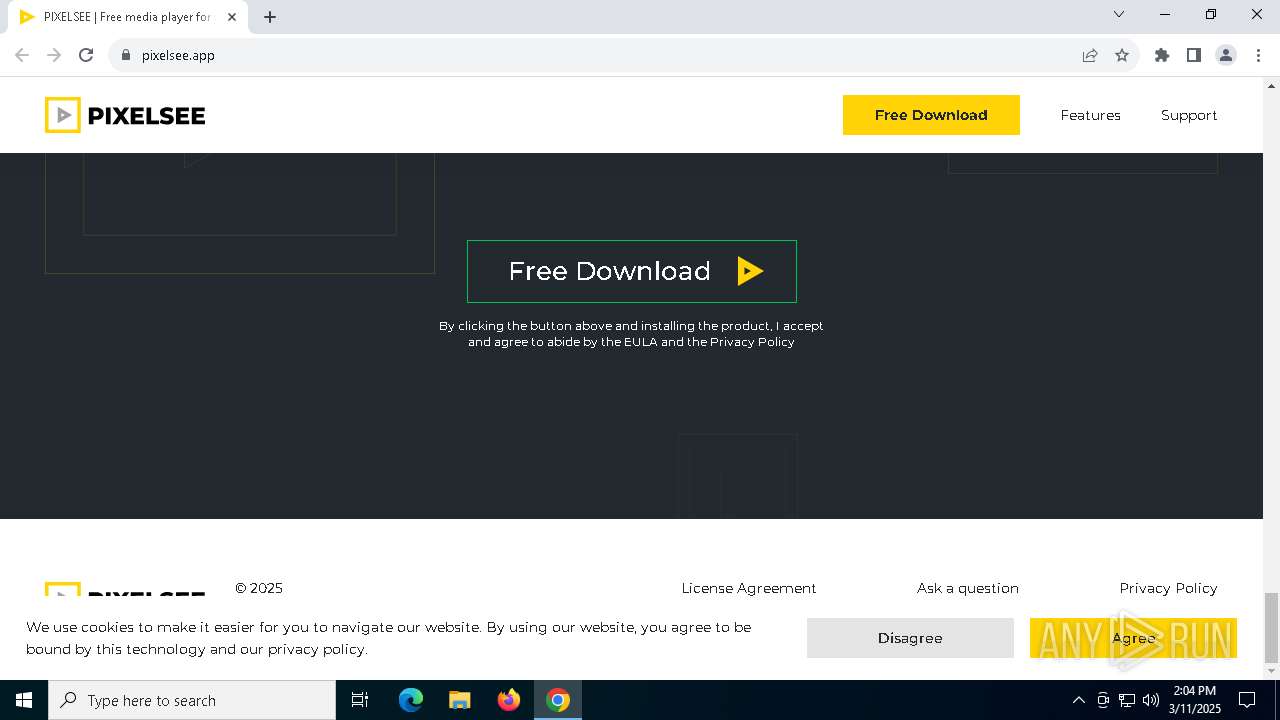Image resolution: width=1280 pixels, height=720 pixels.
Task: Expand the system tray hidden icons chevron
Action: (x=1078, y=700)
